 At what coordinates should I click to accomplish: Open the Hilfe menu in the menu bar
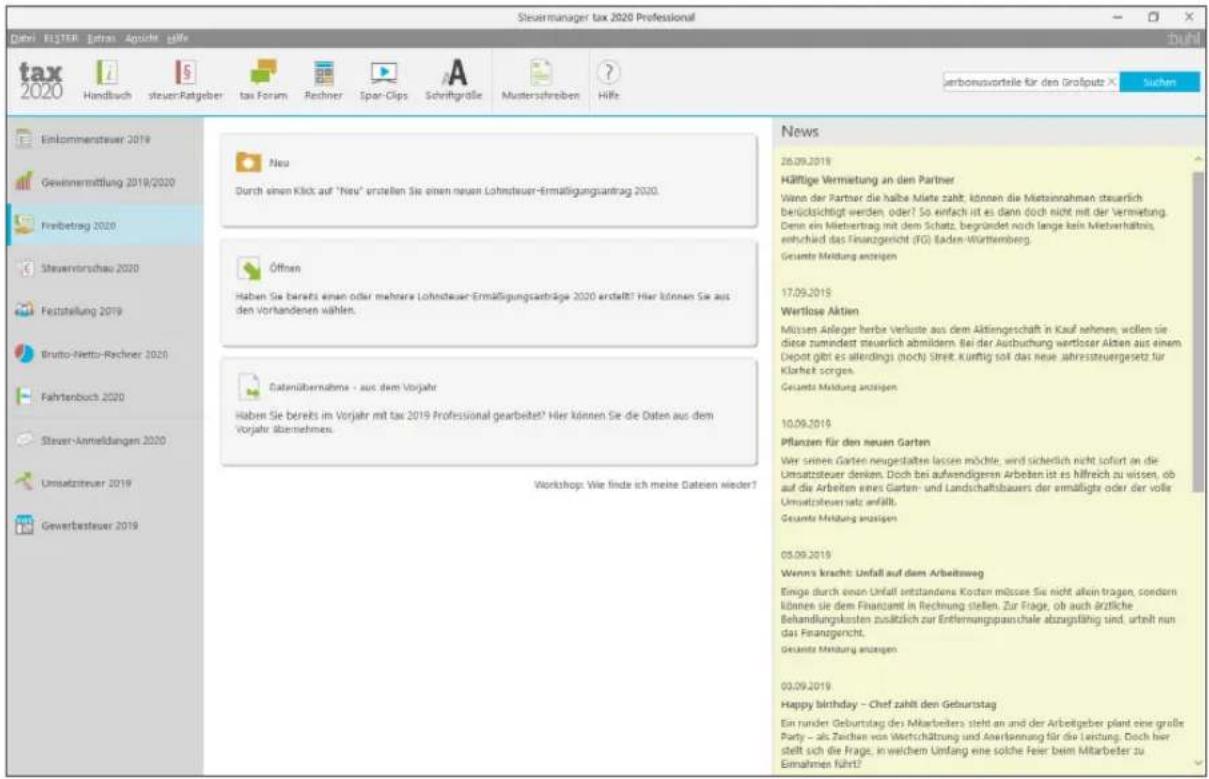pos(176,37)
